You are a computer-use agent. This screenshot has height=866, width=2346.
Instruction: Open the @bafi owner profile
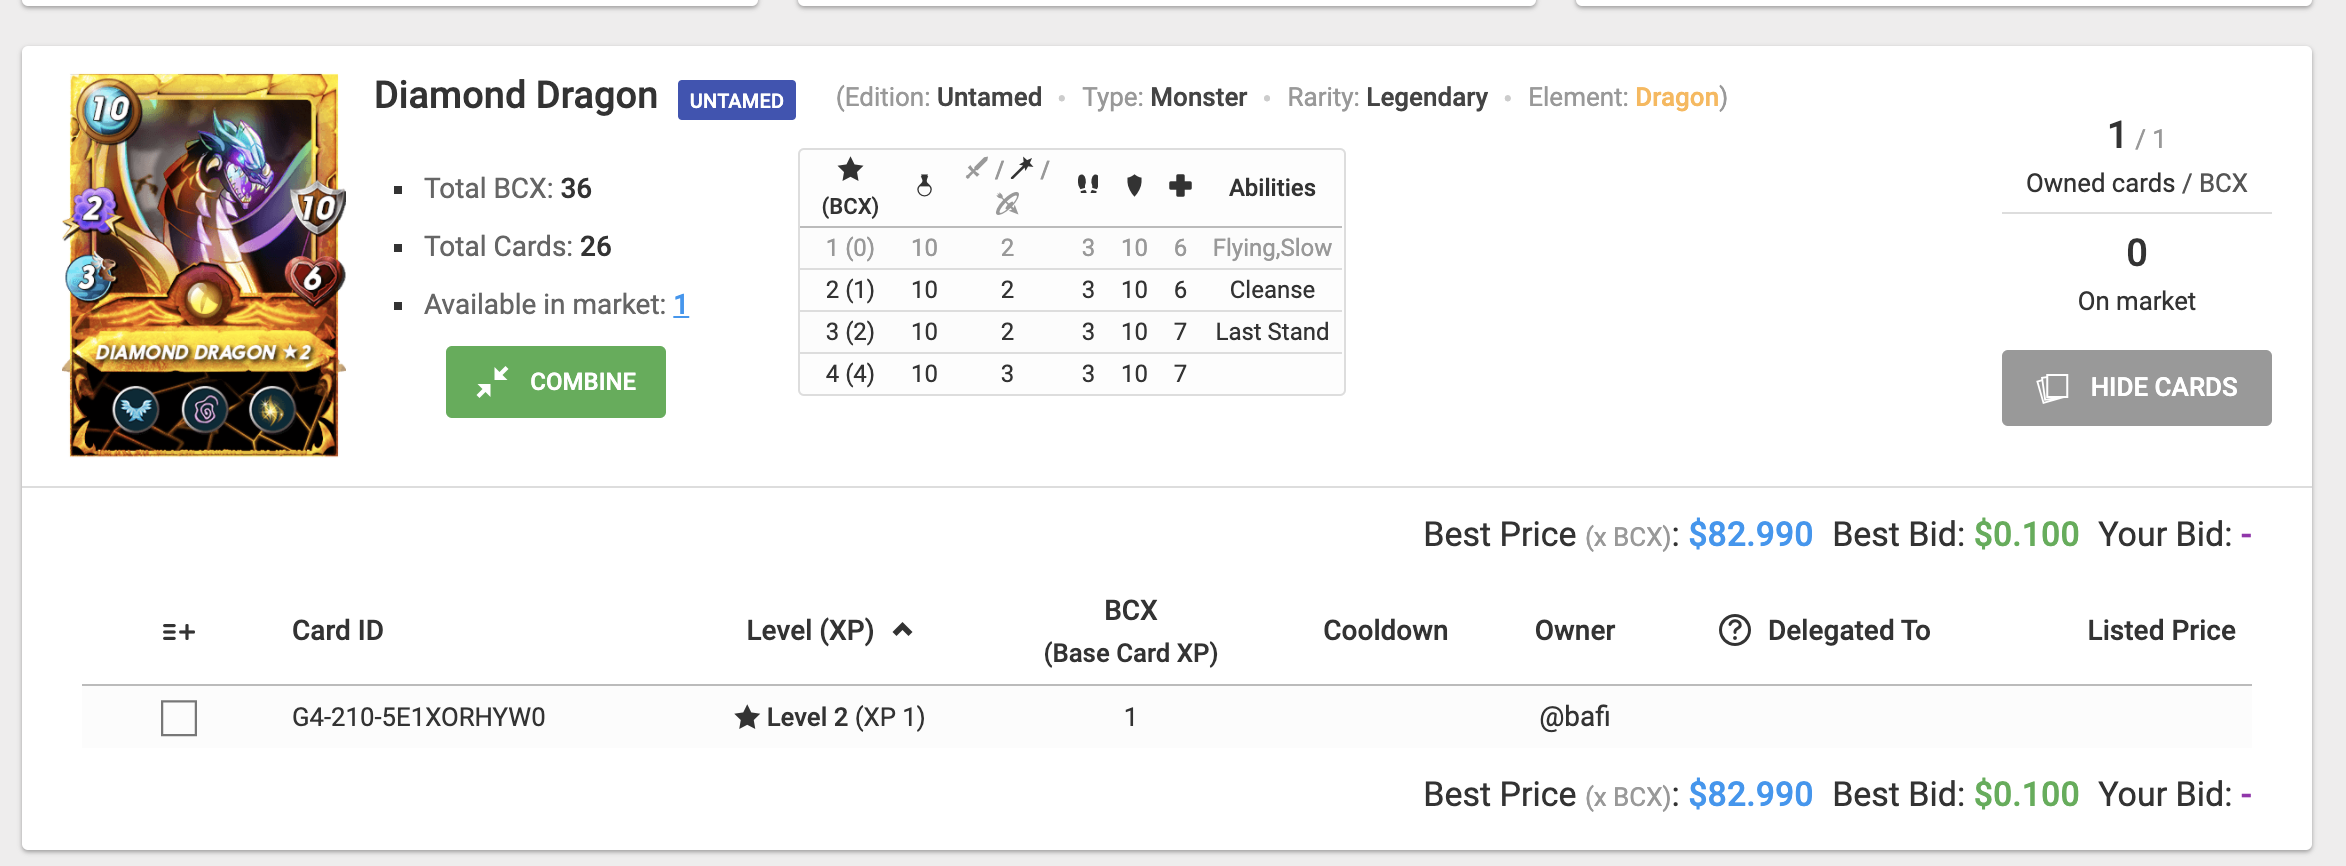(x=1574, y=717)
